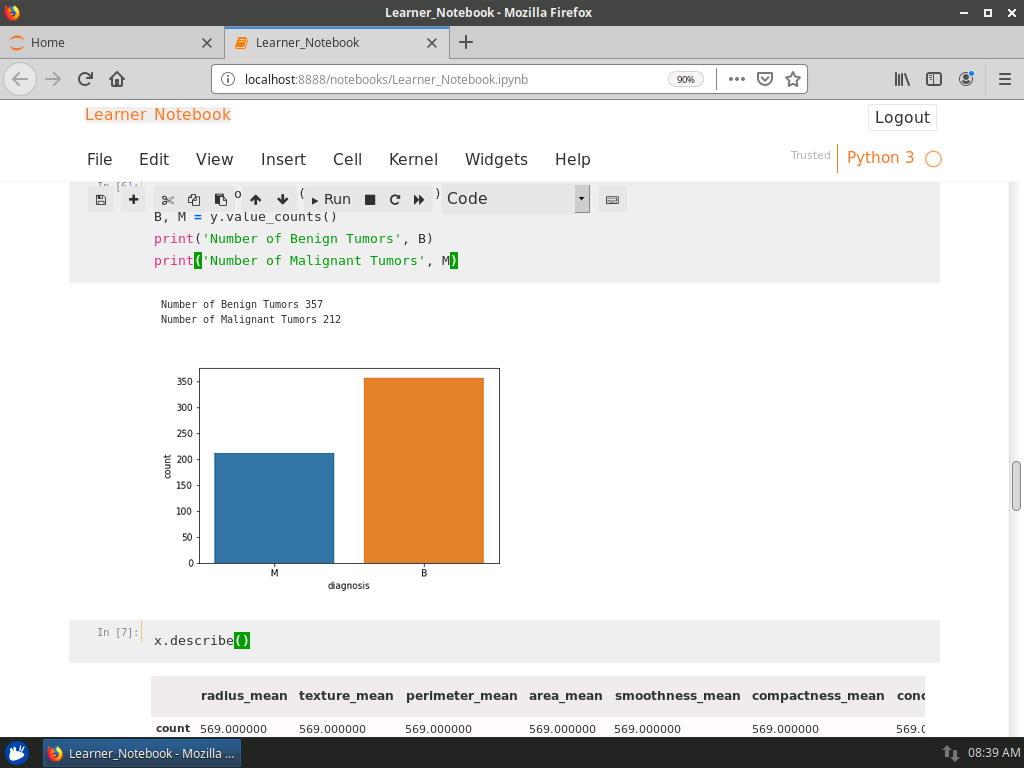Open the page actions three-dot menu
This screenshot has height=768, width=1024.
pyautogui.click(x=737, y=80)
